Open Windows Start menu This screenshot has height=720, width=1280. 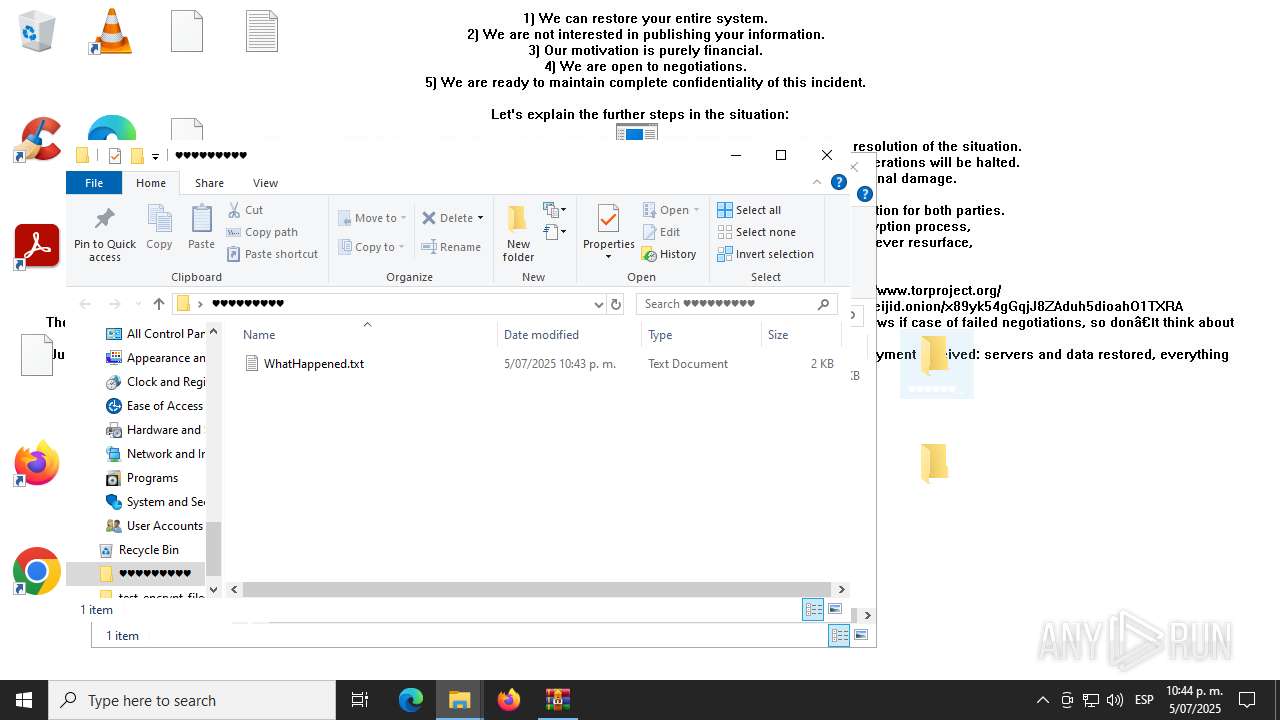pos(24,700)
